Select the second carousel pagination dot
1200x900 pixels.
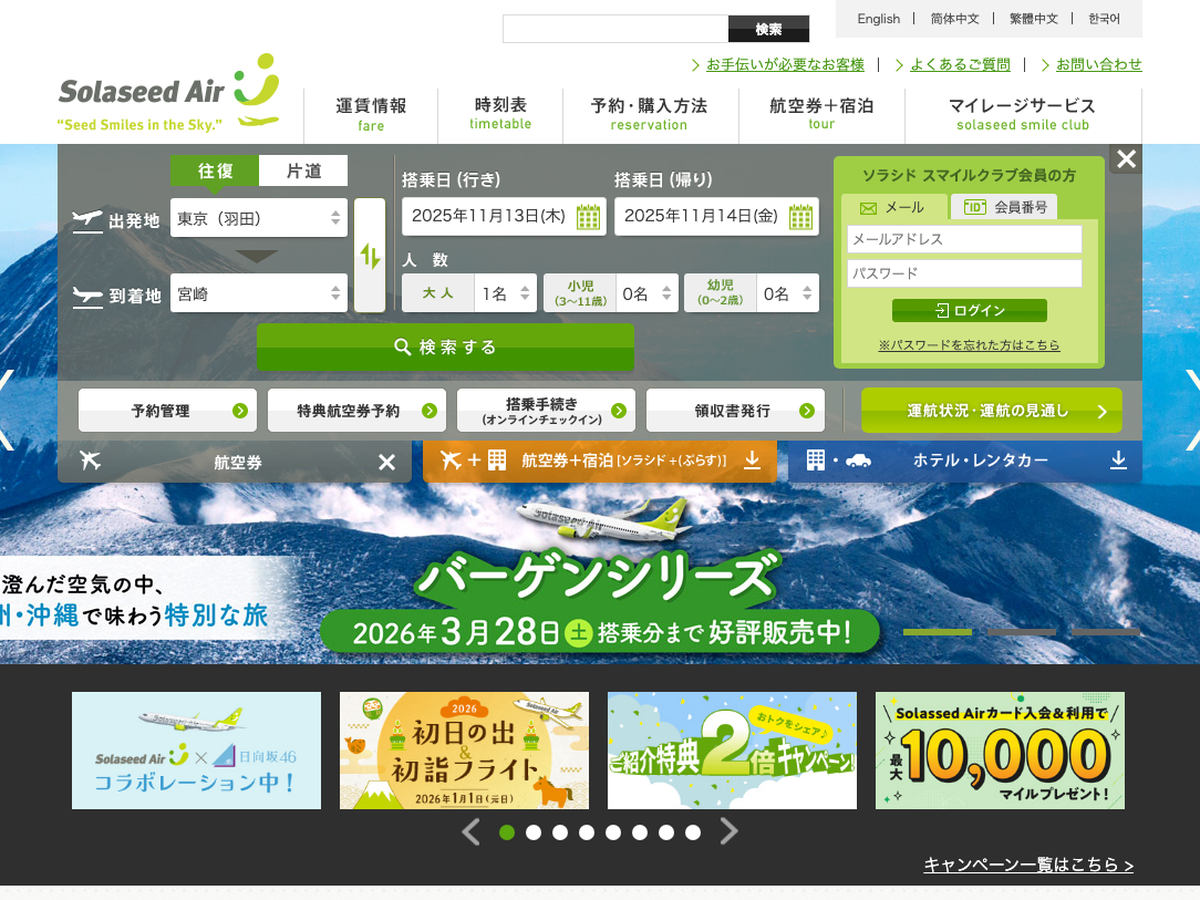pos(534,832)
